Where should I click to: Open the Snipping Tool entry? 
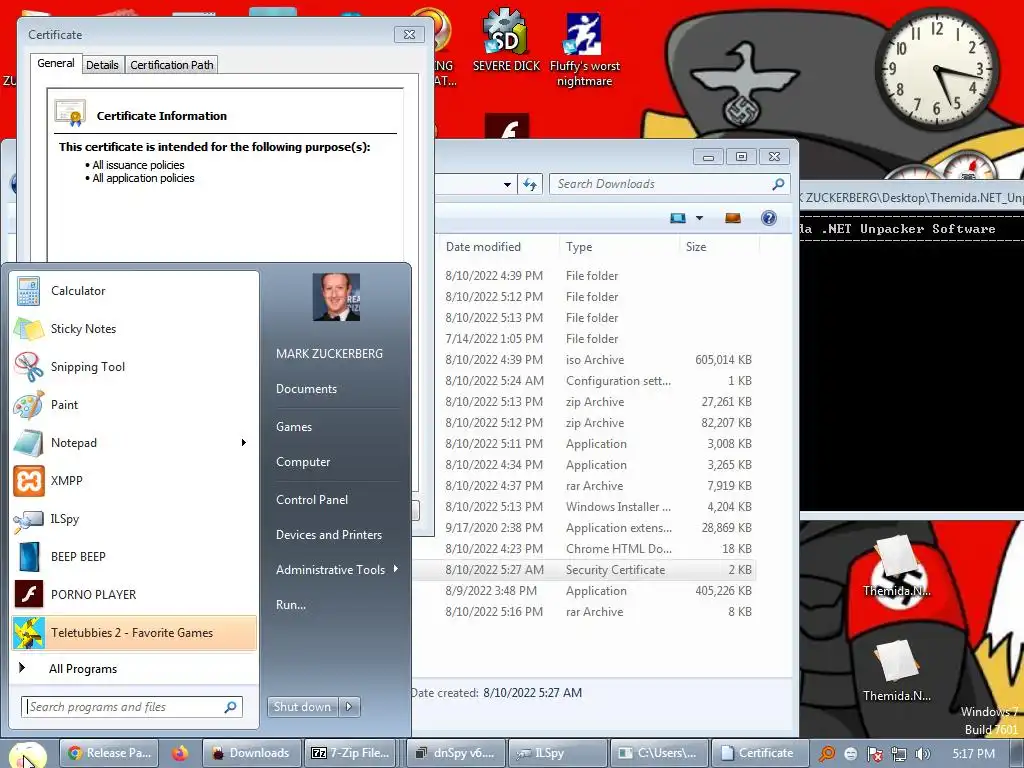tap(134, 367)
